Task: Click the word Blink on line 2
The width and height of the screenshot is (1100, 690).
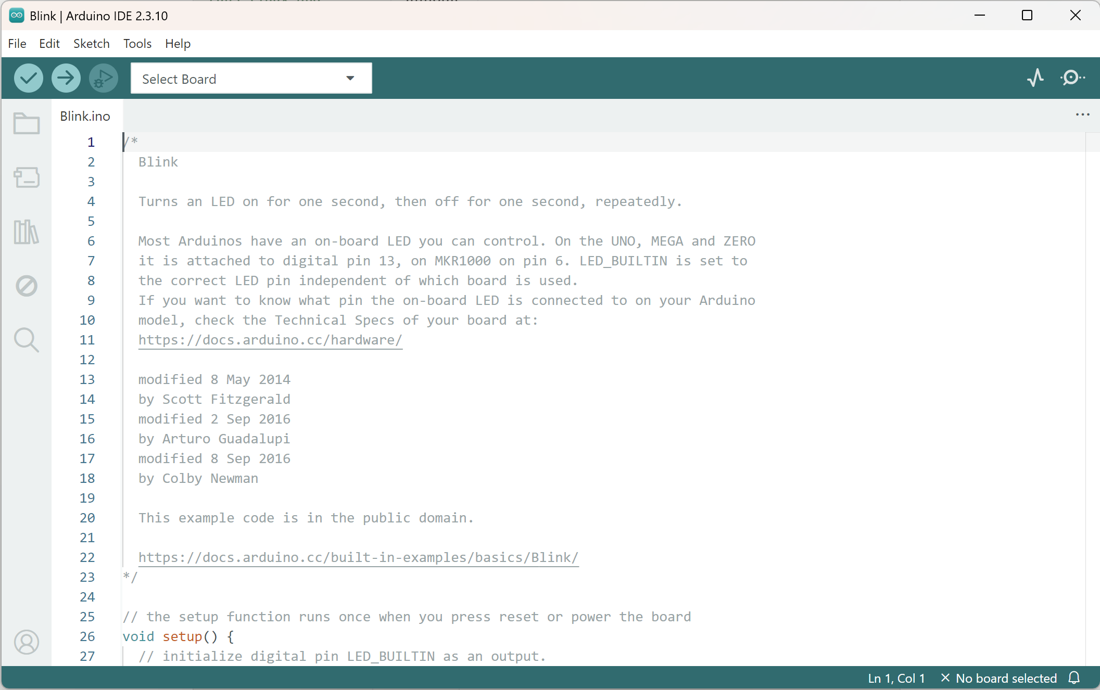Action: click(158, 162)
